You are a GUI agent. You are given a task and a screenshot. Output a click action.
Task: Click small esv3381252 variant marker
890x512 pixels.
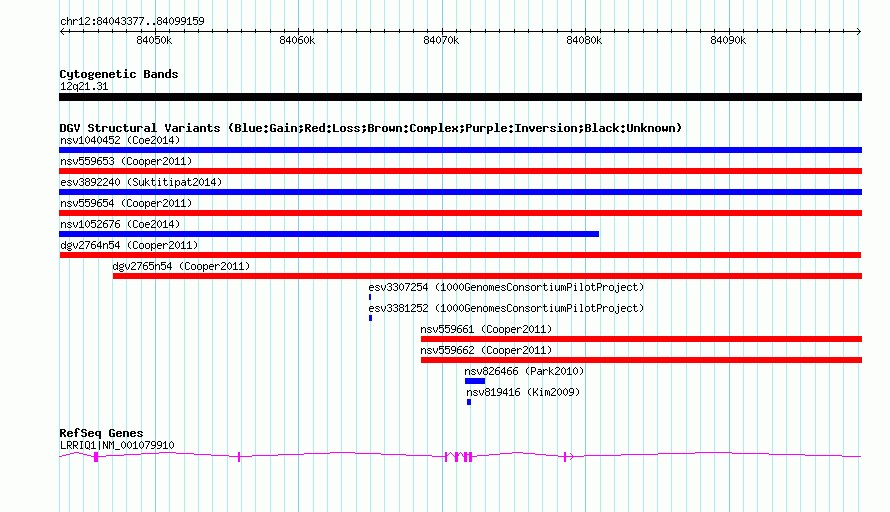tap(370, 318)
